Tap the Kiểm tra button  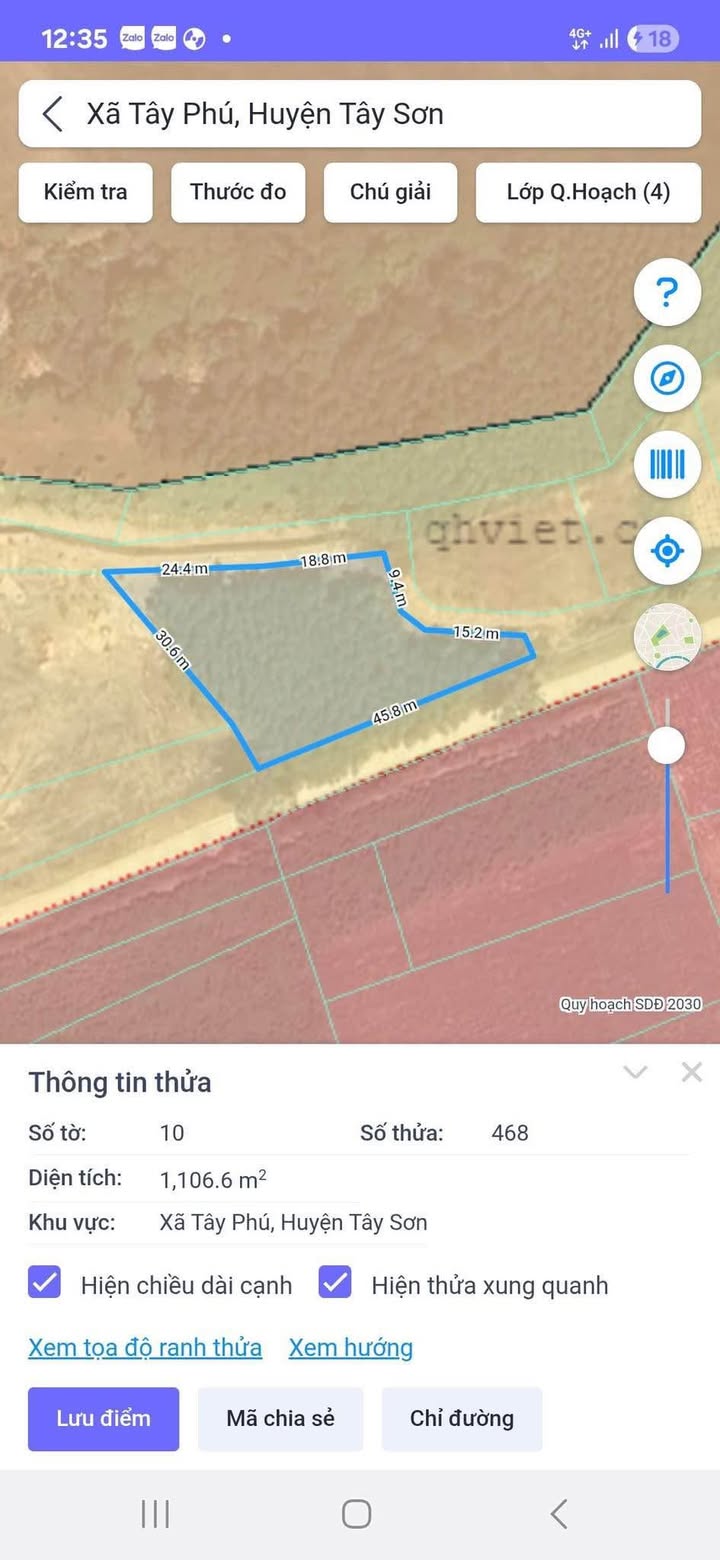pos(85,192)
